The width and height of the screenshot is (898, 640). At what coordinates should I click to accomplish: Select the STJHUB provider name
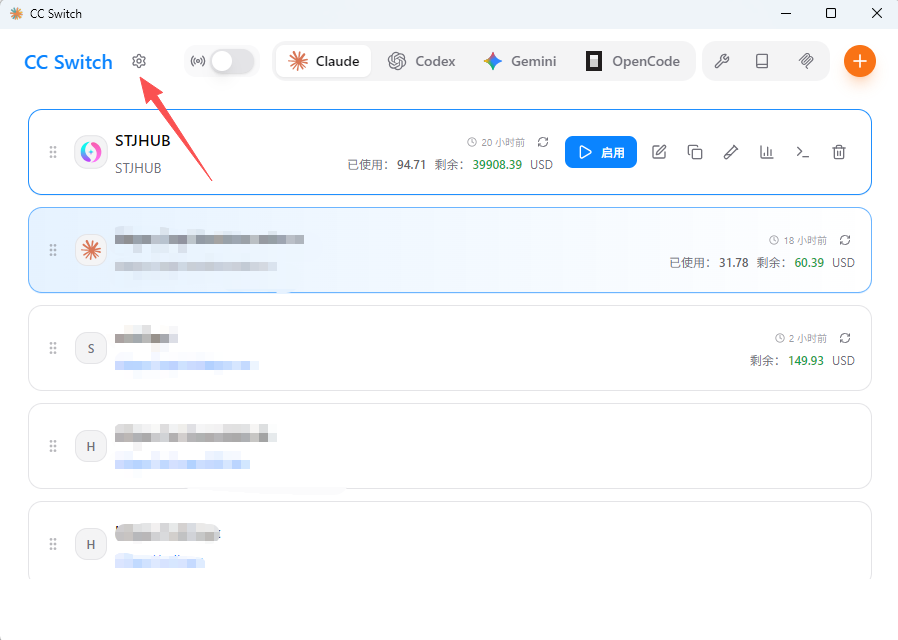[143, 141]
